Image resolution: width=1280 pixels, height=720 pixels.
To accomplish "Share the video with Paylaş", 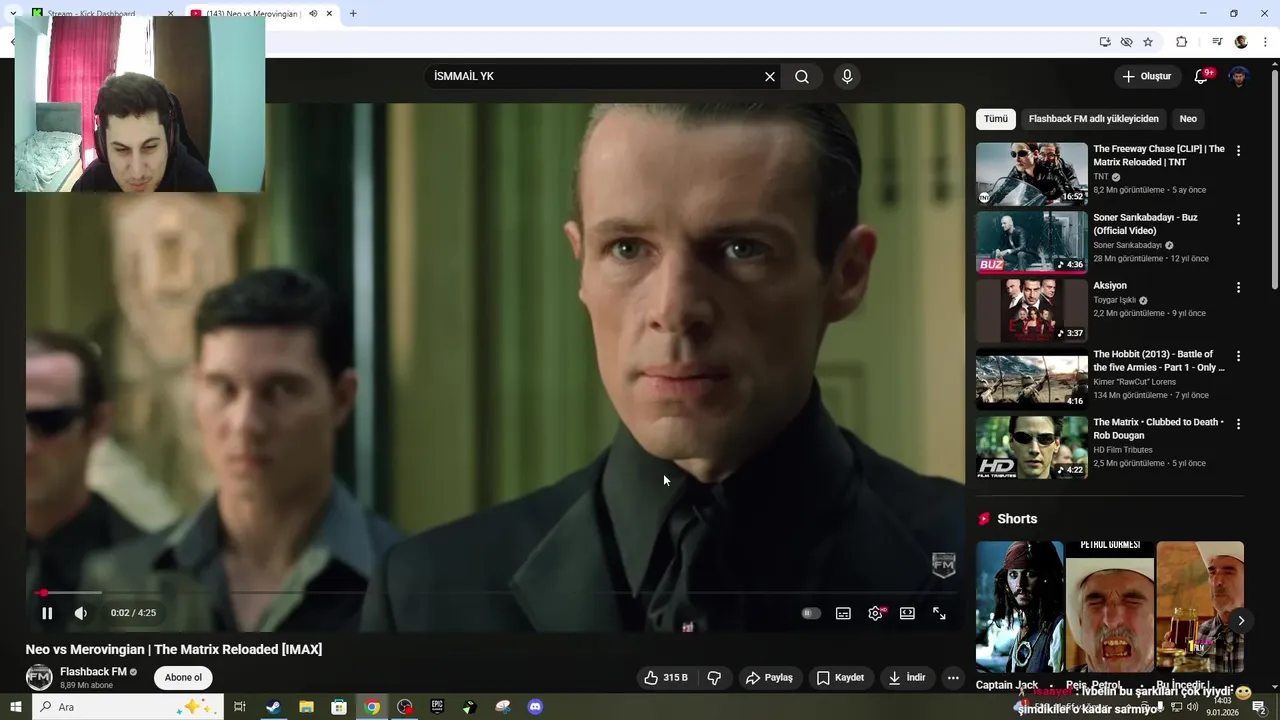I will tap(769, 678).
